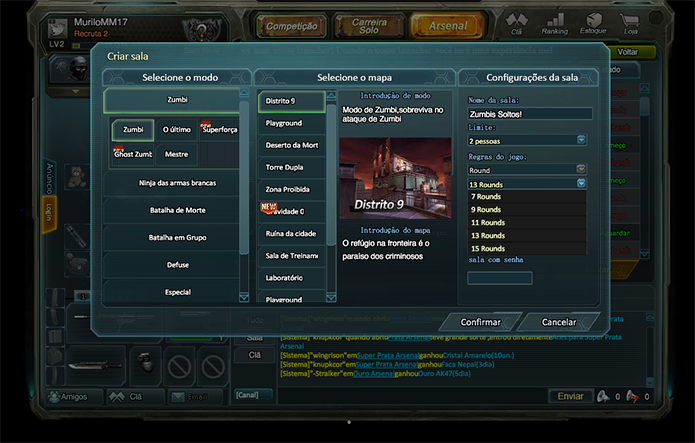Click the megaphone icon beside Enviar
The width and height of the screenshot is (695, 443).
click(603, 396)
